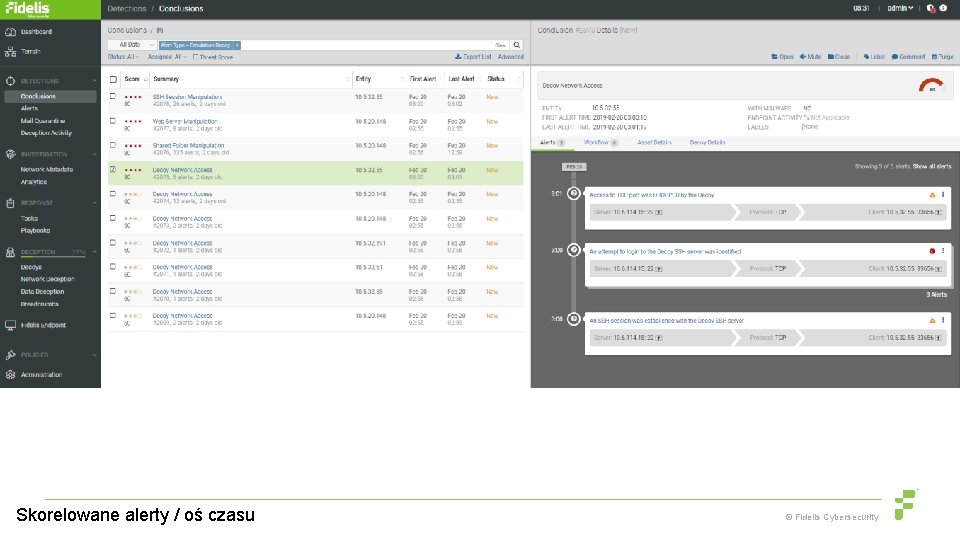Check the Decoy Network Access #2074 row checkbox

click(113, 193)
